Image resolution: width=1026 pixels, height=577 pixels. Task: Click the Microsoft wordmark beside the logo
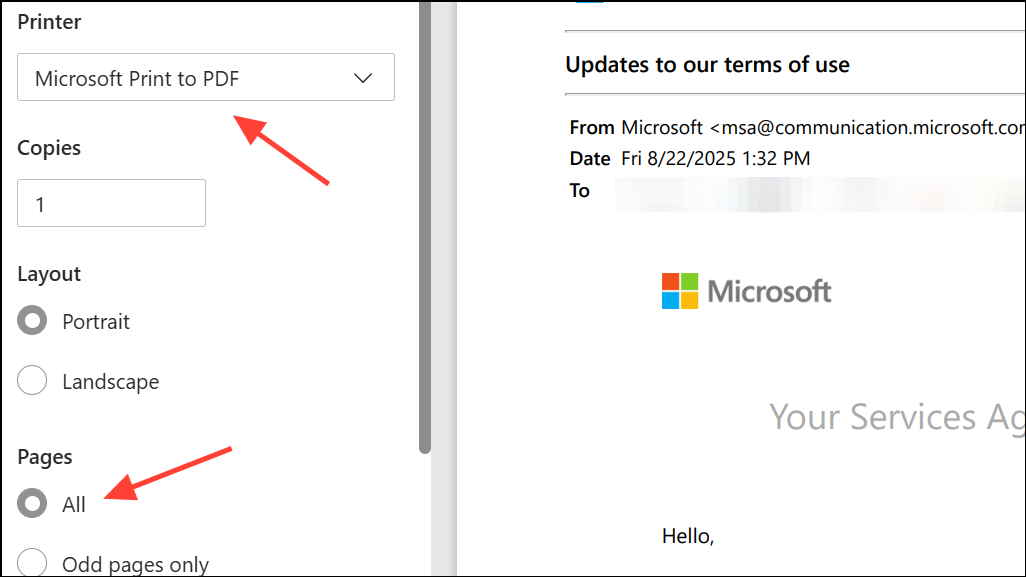click(x=769, y=291)
